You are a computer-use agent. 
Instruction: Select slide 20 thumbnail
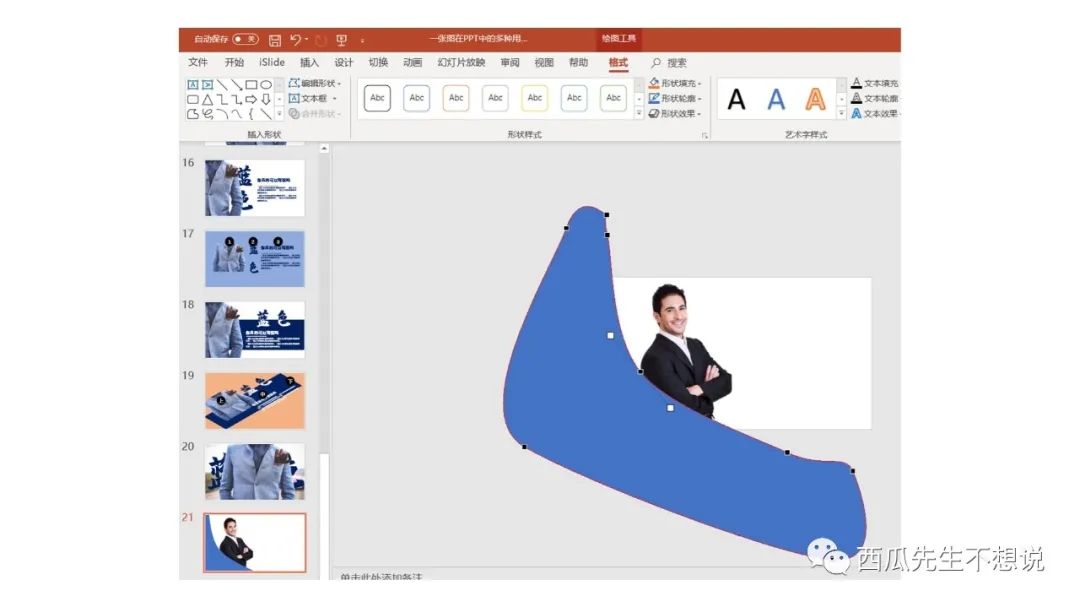(255, 472)
